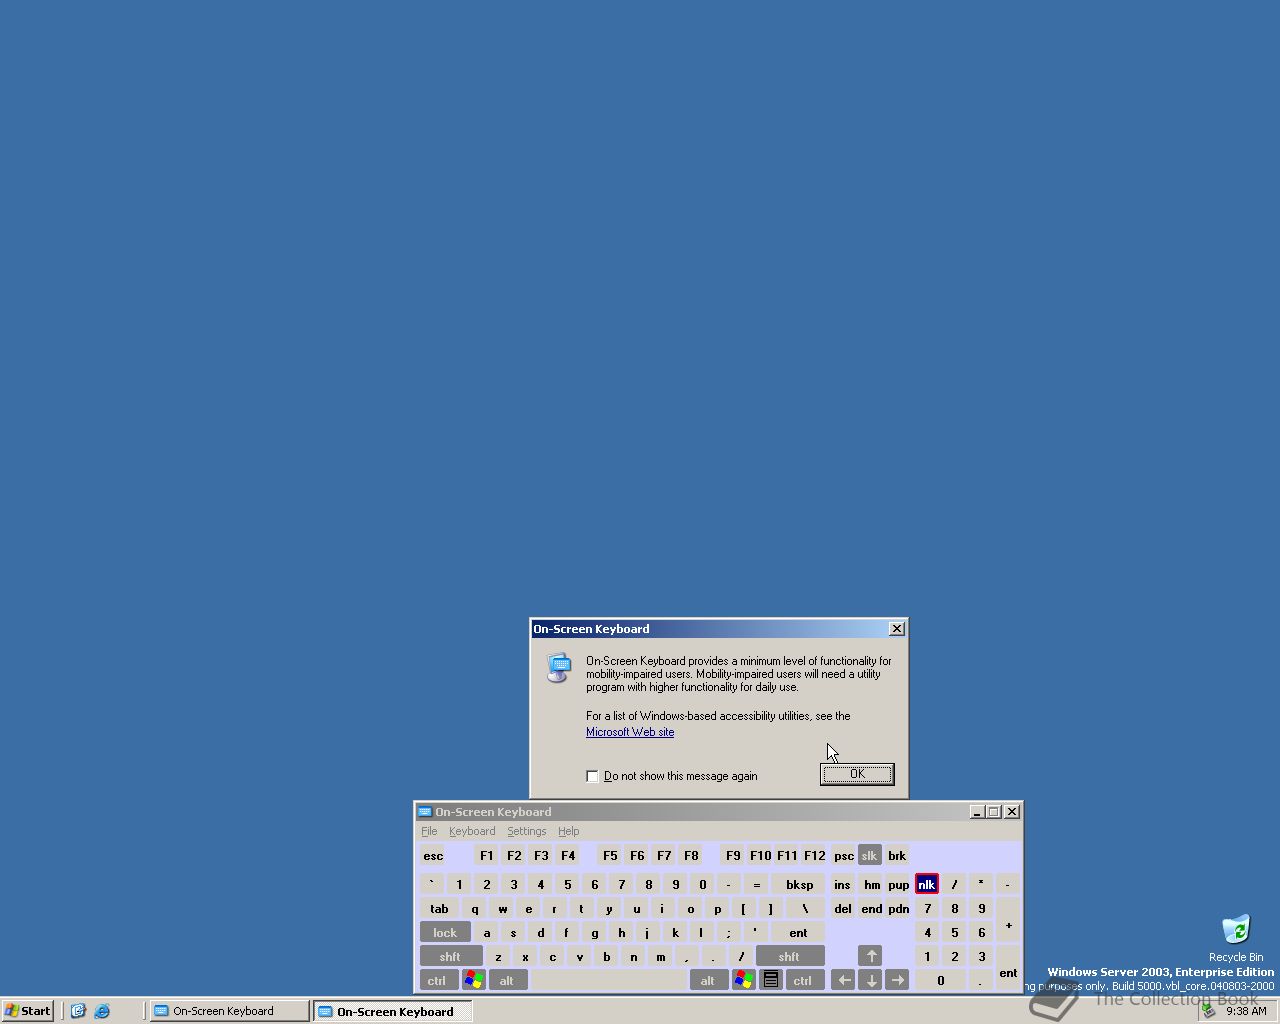Click the ins insert key
The width and height of the screenshot is (1280, 1024).
tap(842, 884)
